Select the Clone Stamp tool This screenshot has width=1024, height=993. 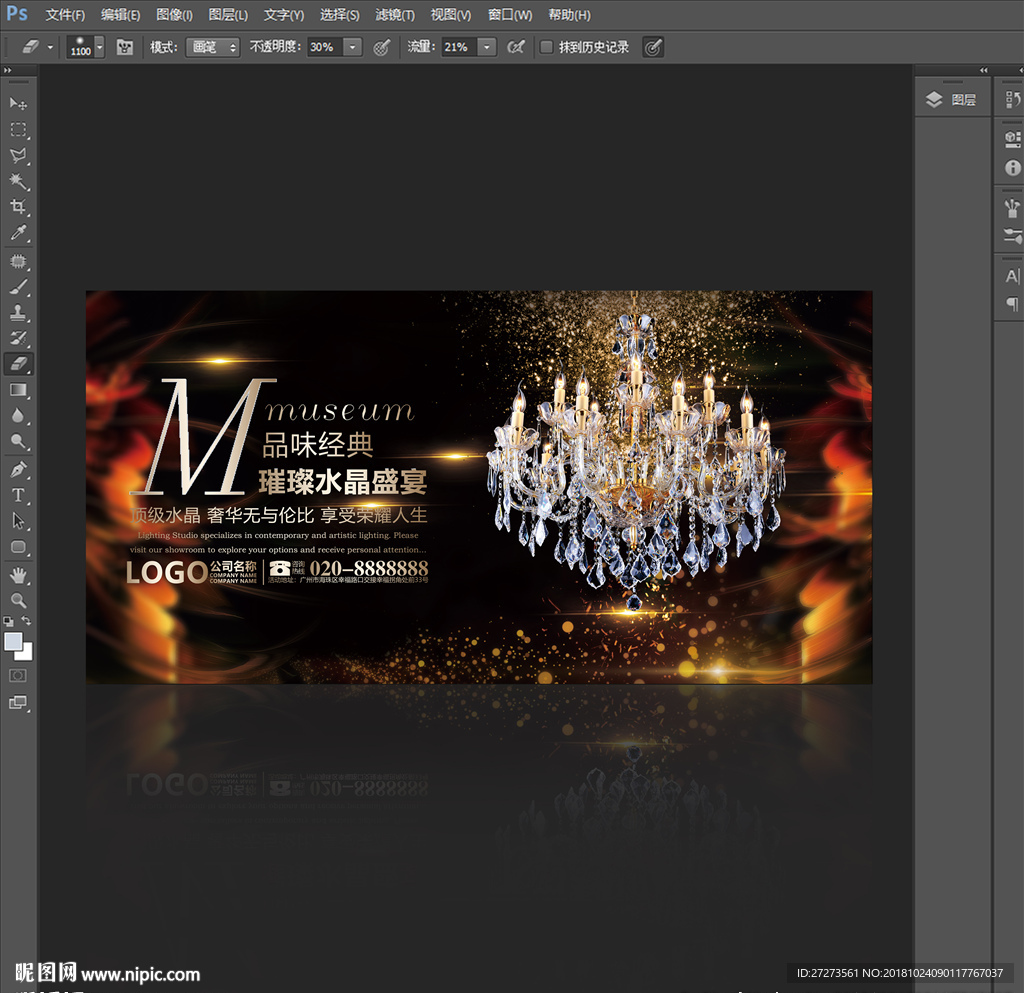click(x=18, y=312)
